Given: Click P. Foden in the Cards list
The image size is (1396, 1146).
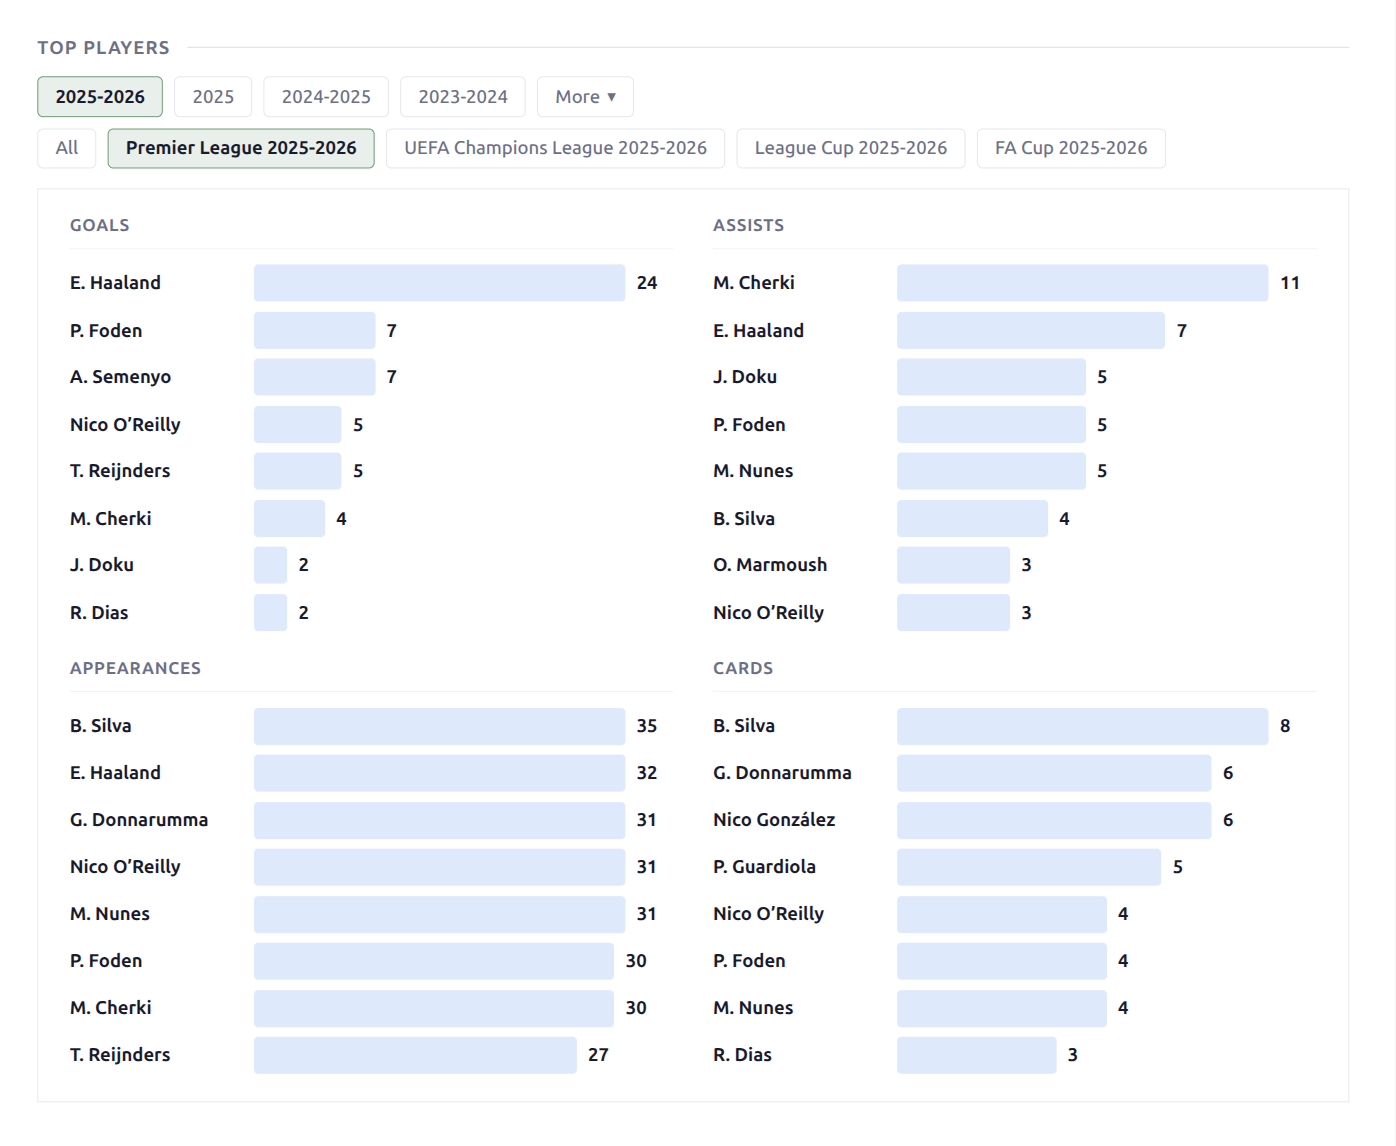Looking at the screenshot, I should (x=749, y=961).
